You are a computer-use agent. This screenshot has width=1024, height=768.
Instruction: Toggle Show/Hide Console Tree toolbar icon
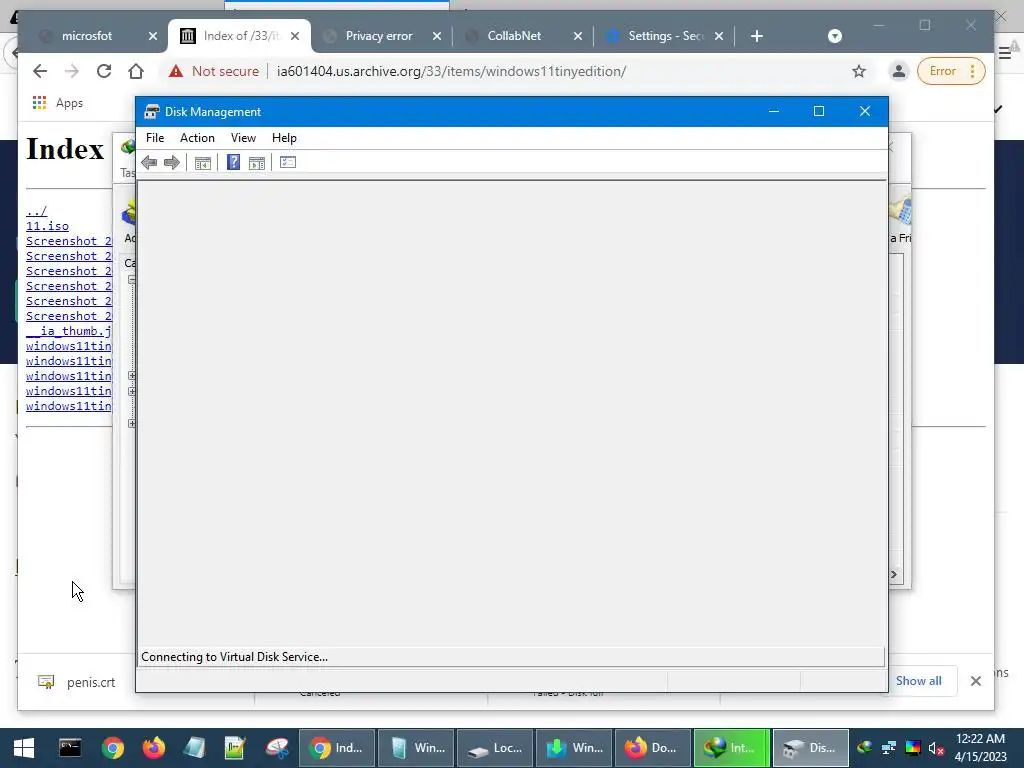202,163
